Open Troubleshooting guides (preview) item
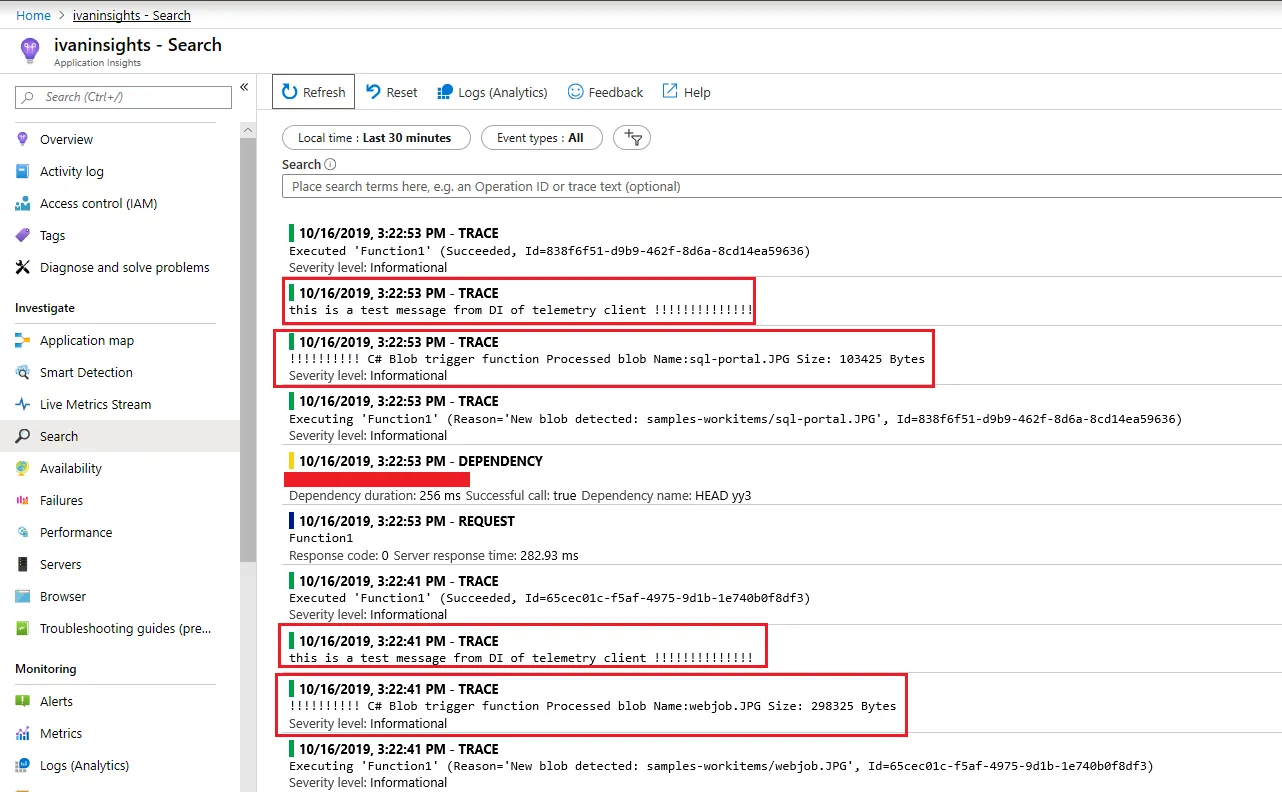This screenshot has height=792, width=1282. tap(125, 628)
